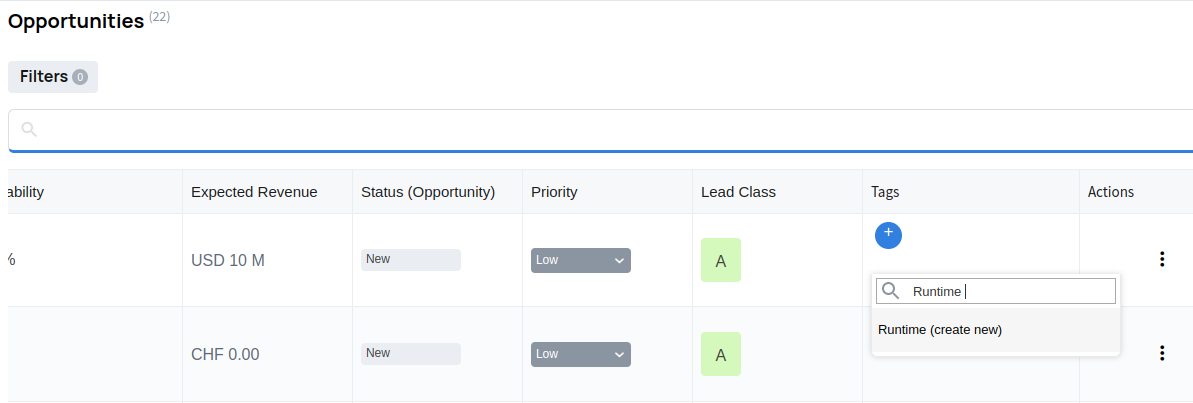Select "Runtime (create new)" tag option
This screenshot has width=1193, height=403.
[x=940, y=330]
